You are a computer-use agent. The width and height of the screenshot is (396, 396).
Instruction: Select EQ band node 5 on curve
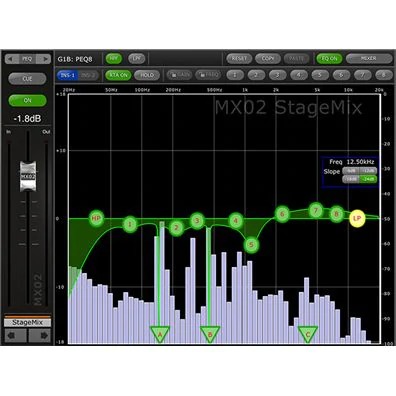point(251,245)
